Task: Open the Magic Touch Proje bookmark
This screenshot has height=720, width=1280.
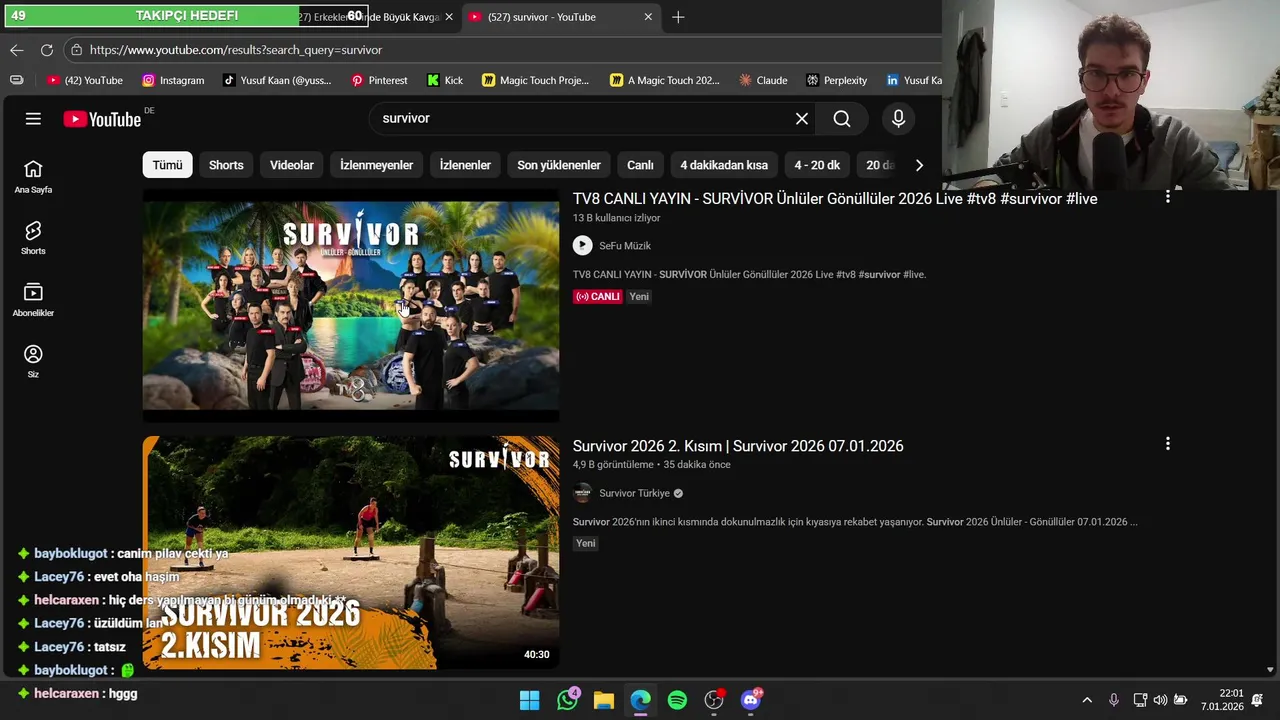Action: pyautogui.click(x=535, y=80)
